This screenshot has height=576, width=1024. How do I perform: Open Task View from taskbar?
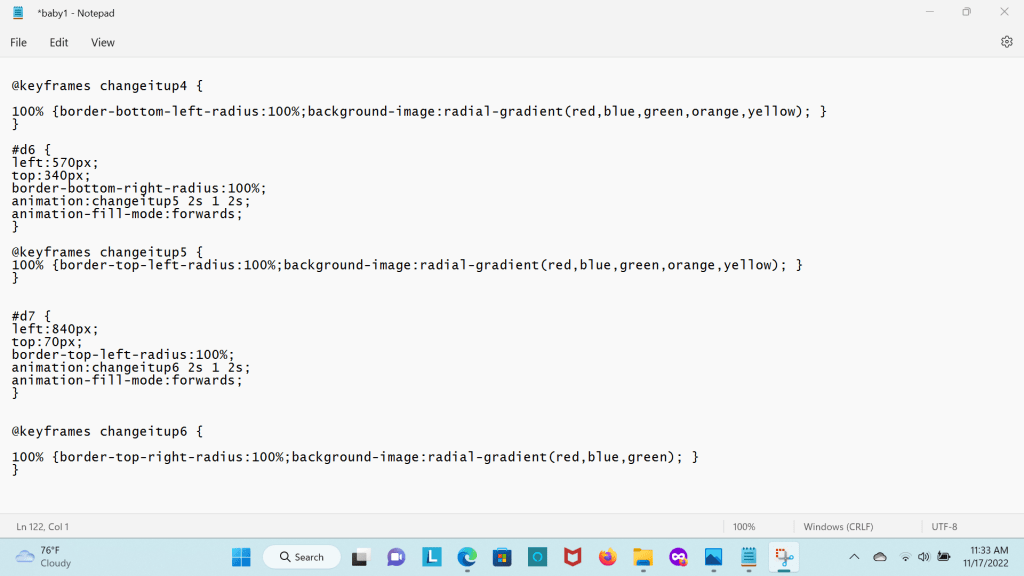(x=361, y=557)
